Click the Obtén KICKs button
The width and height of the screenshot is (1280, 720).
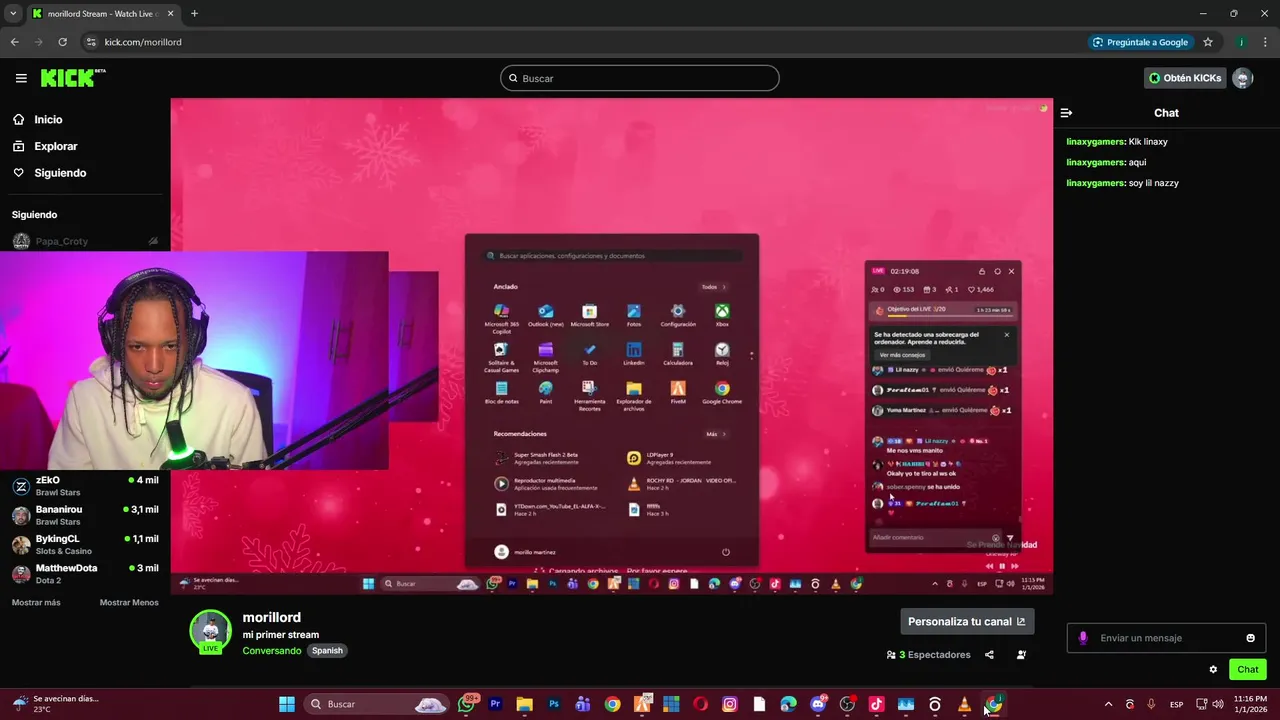pos(1185,78)
